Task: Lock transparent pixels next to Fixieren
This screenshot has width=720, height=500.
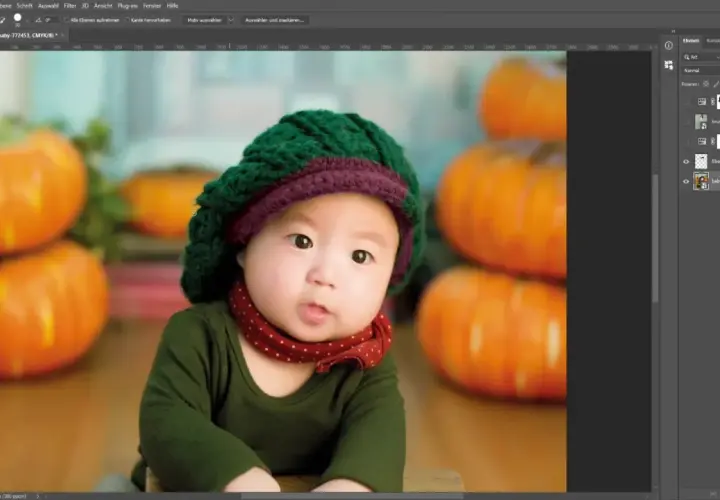Action: [x=706, y=84]
